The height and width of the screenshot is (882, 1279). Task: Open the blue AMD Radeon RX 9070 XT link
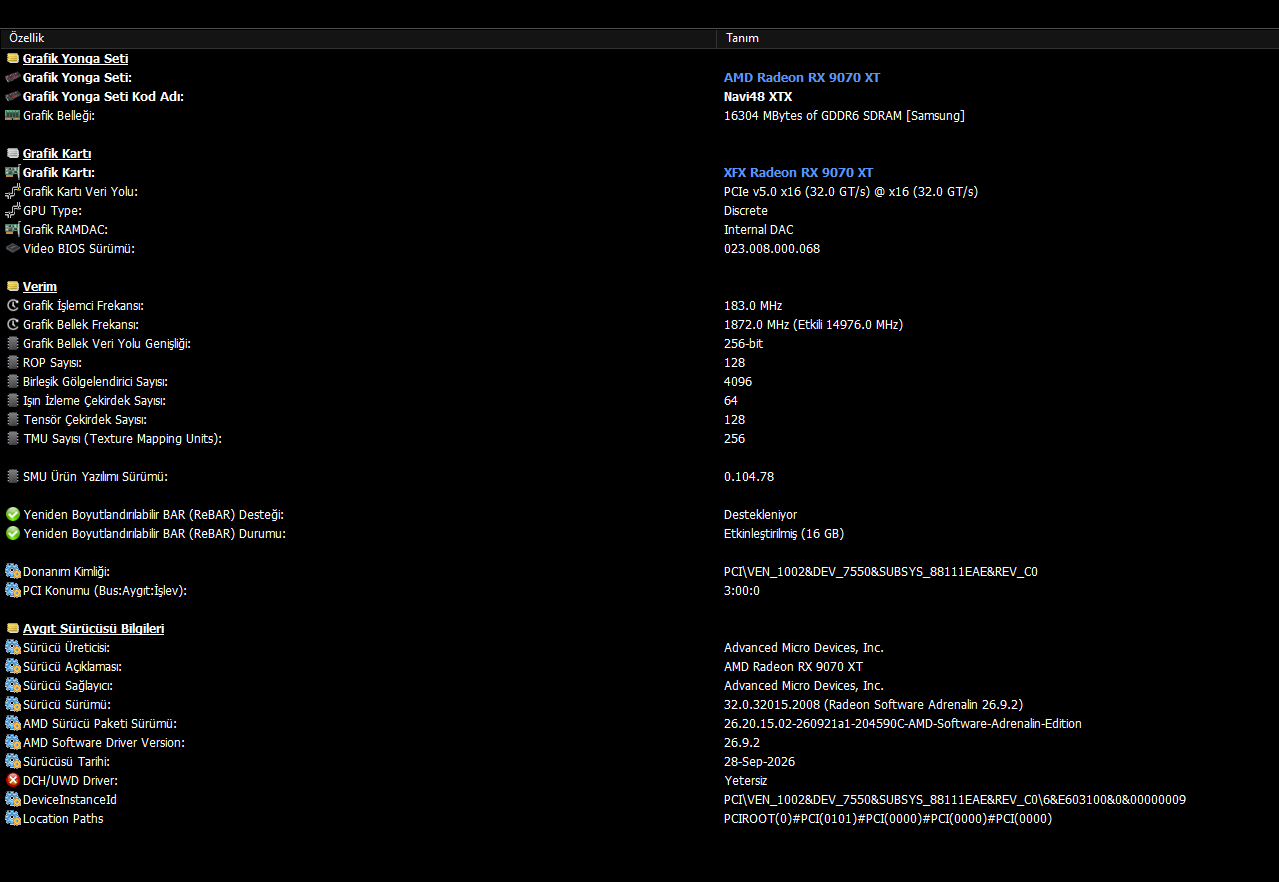point(802,78)
